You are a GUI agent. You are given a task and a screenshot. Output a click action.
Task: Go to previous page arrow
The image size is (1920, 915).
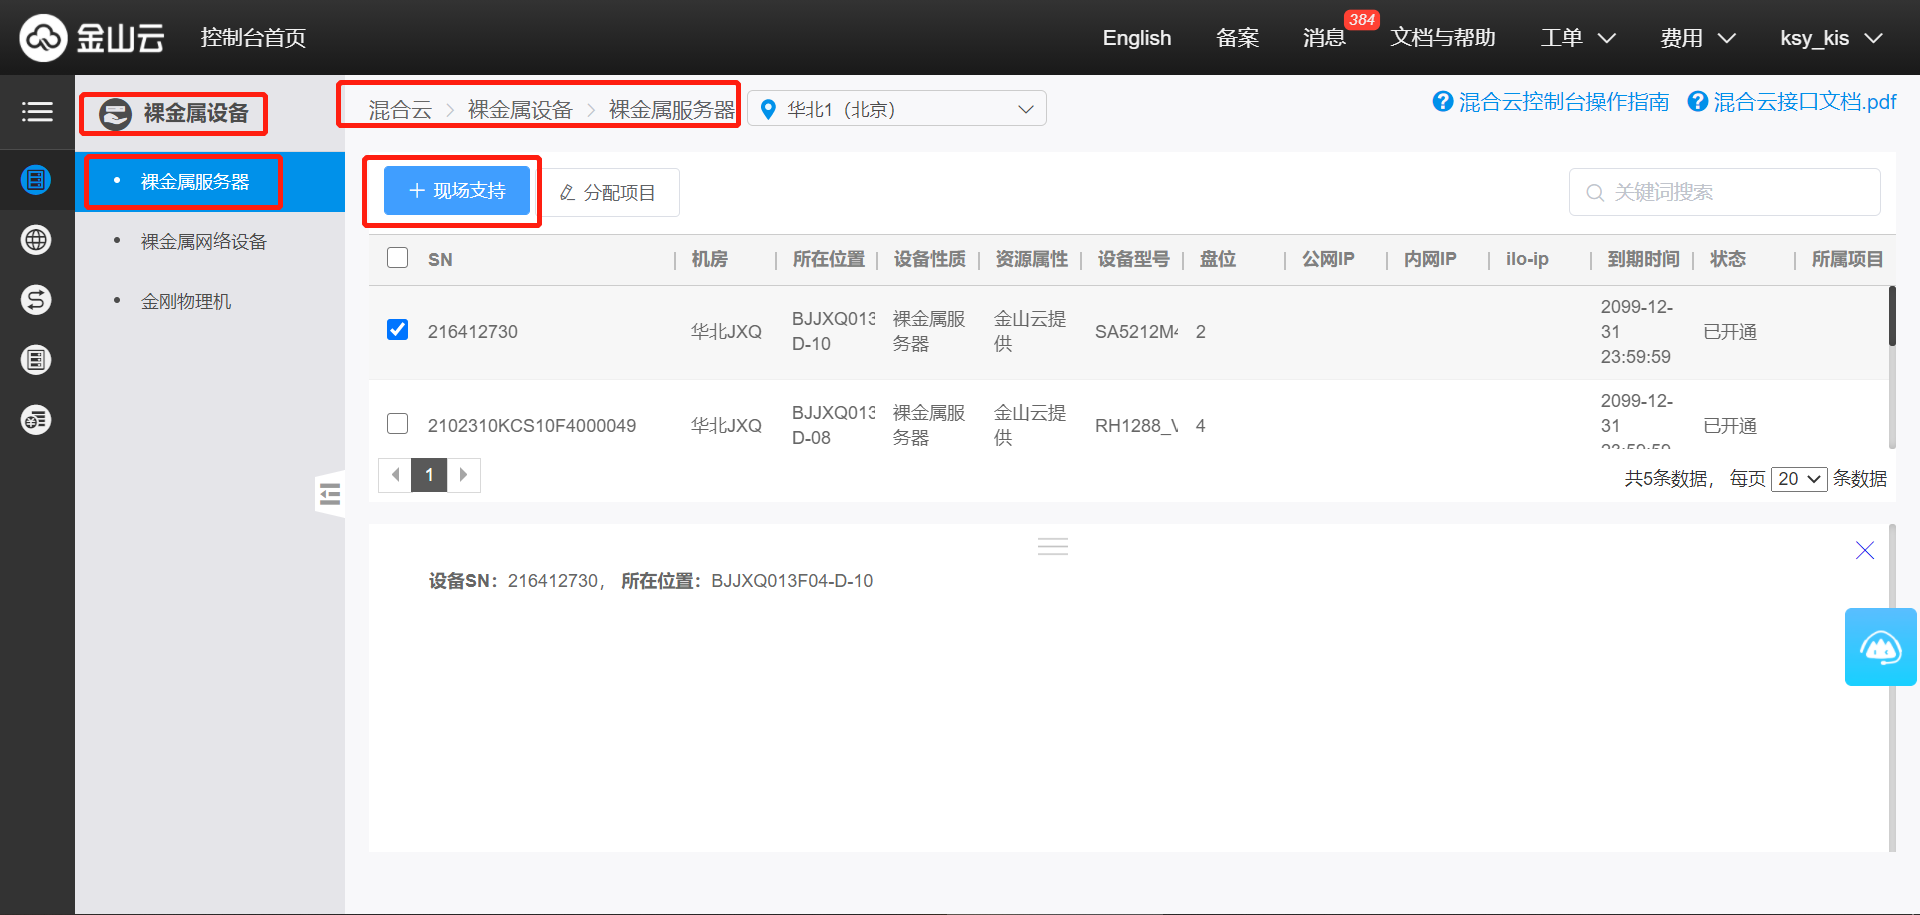point(395,475)
